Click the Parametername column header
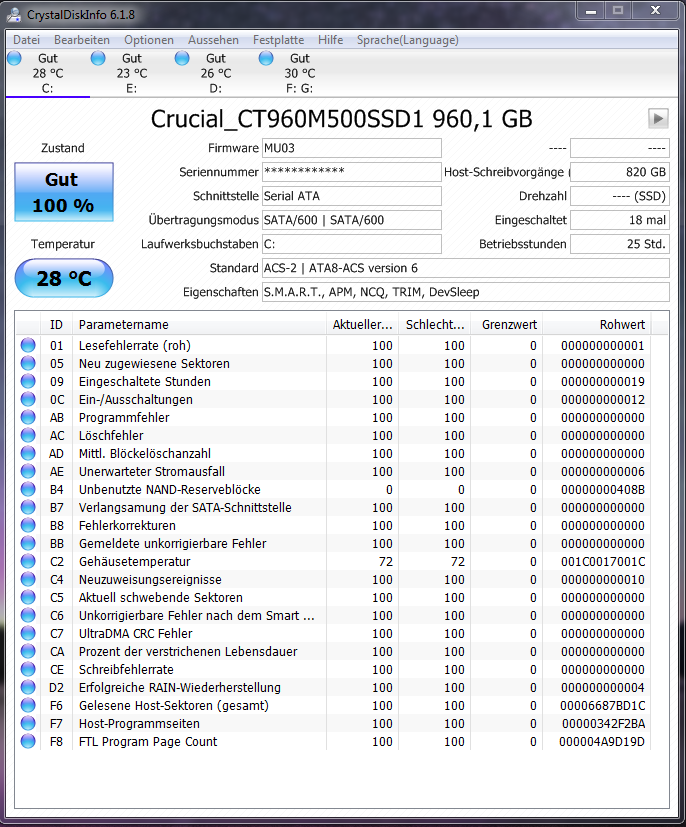The image size is (686, 827). click(199, 324)
